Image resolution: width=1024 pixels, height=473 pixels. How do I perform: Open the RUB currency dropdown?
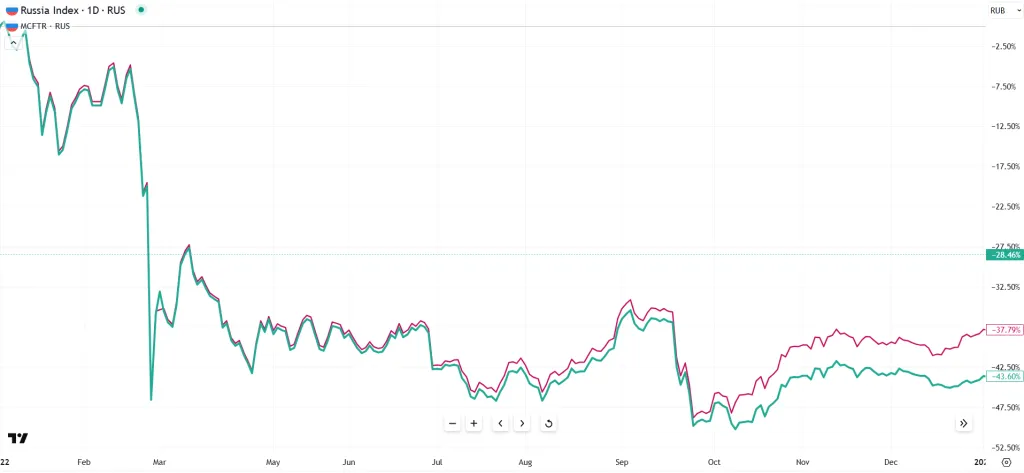click(1000, 10)
